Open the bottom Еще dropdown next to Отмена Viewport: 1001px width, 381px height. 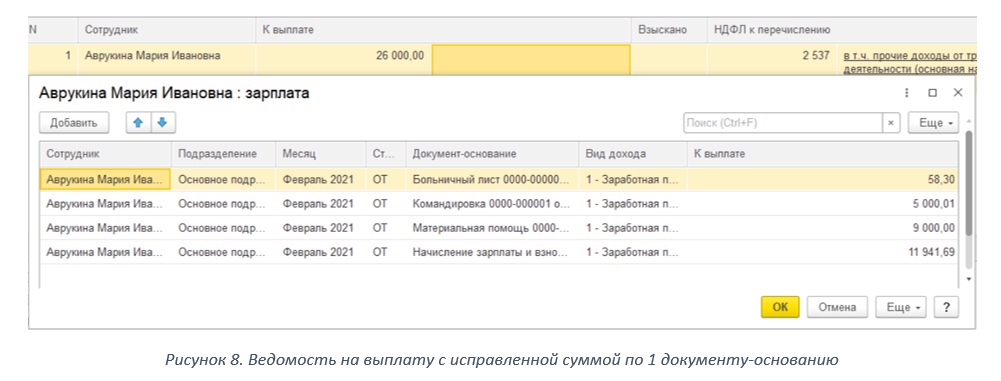(901, 307)
